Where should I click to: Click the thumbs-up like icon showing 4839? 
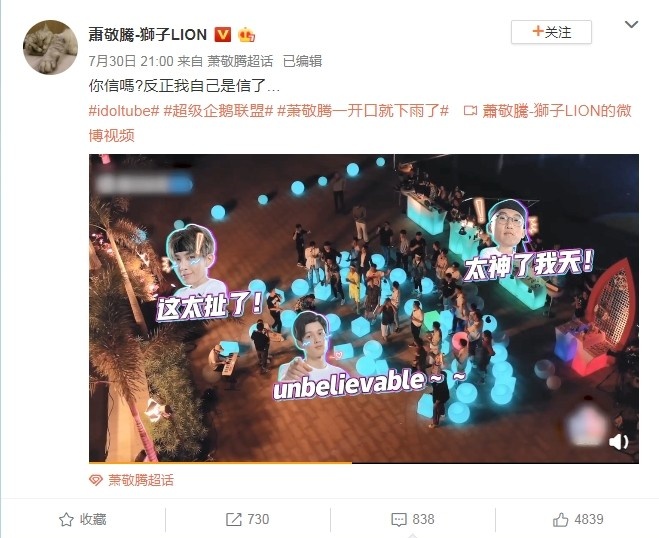[560, 520]
